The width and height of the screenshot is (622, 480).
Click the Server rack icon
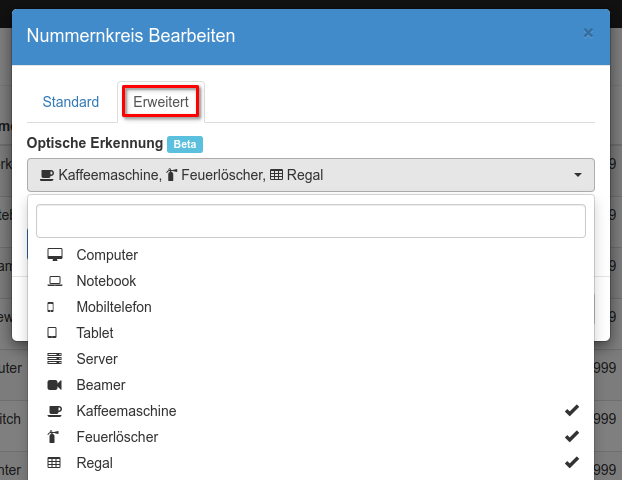[x=54, y=359]
